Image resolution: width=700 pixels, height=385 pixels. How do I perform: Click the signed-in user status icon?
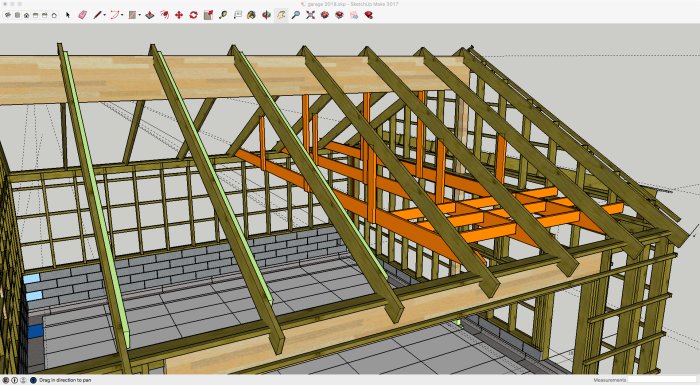point(24,380)
